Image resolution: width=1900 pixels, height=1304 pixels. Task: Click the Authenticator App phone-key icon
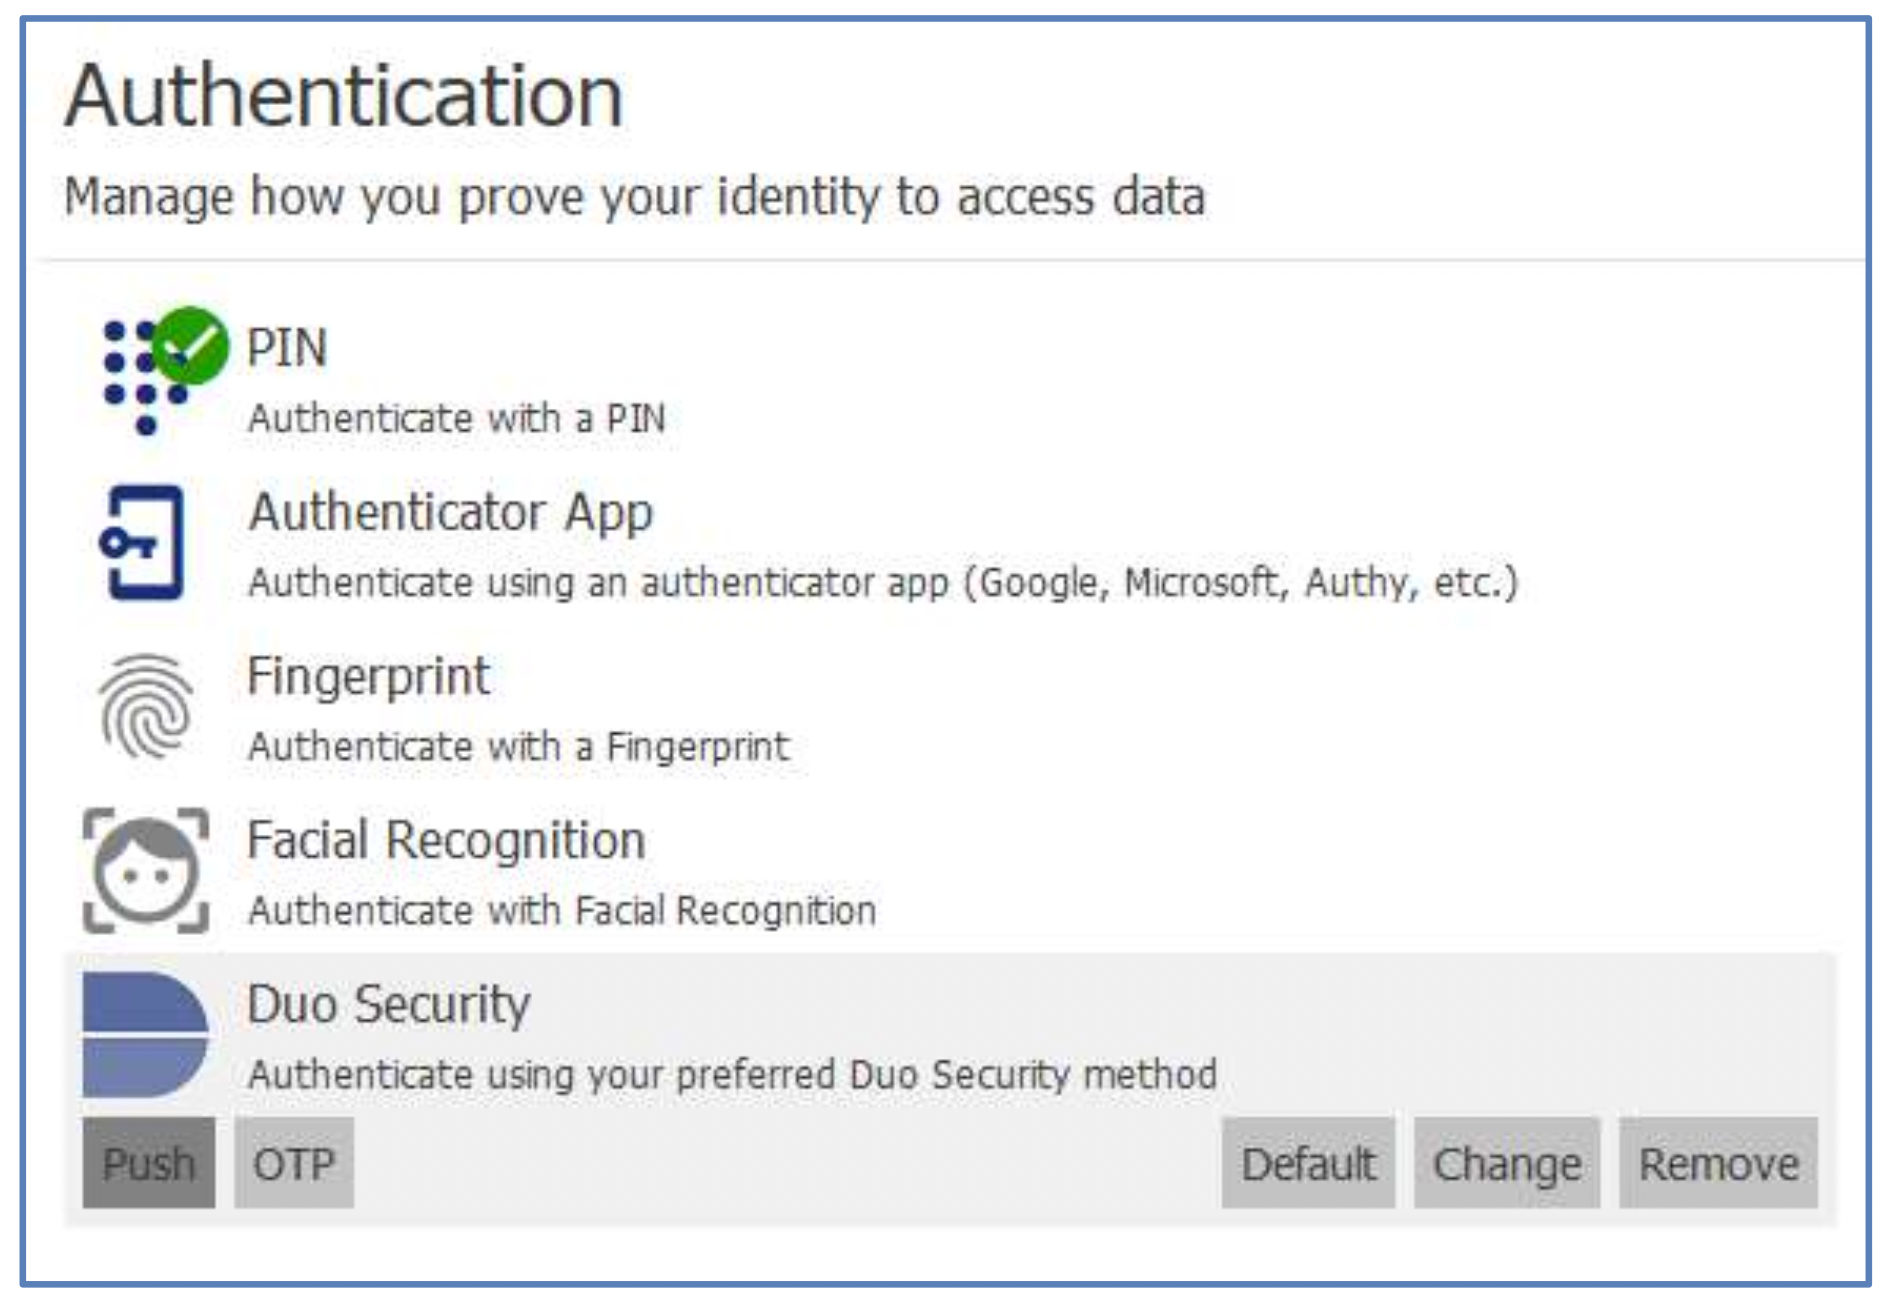(x=144, y=543)
